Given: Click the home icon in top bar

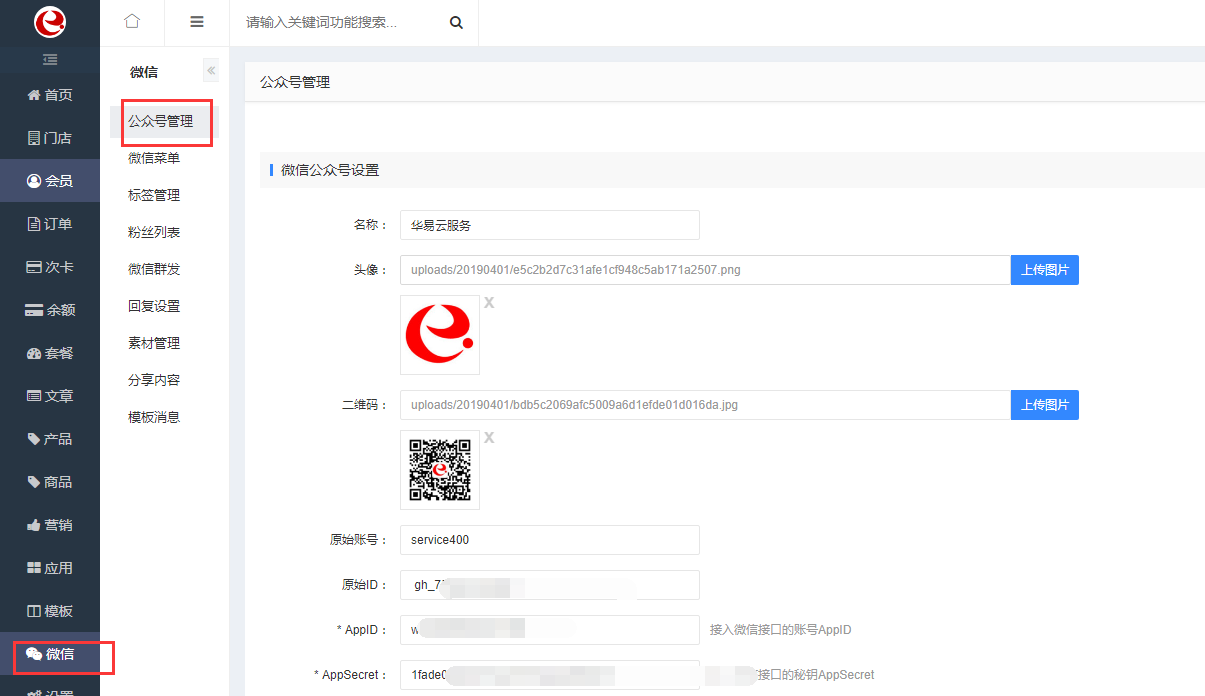Looking at the screenshot, I should [x=132, y=22].
